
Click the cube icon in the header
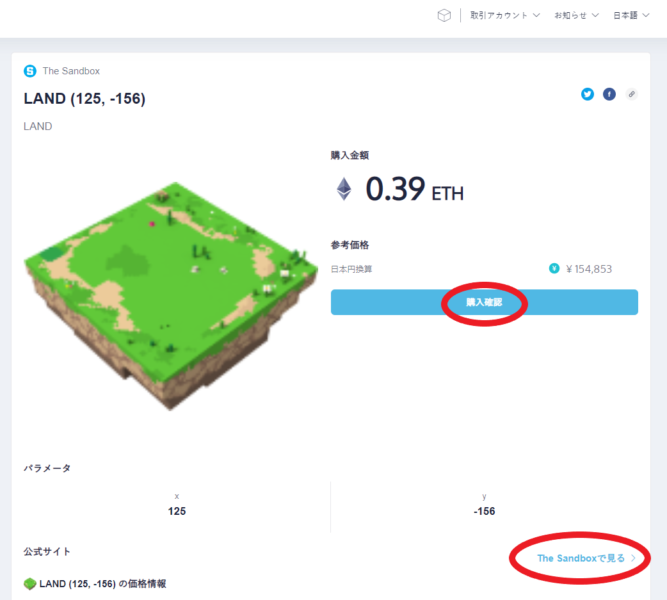pos(444,16)
